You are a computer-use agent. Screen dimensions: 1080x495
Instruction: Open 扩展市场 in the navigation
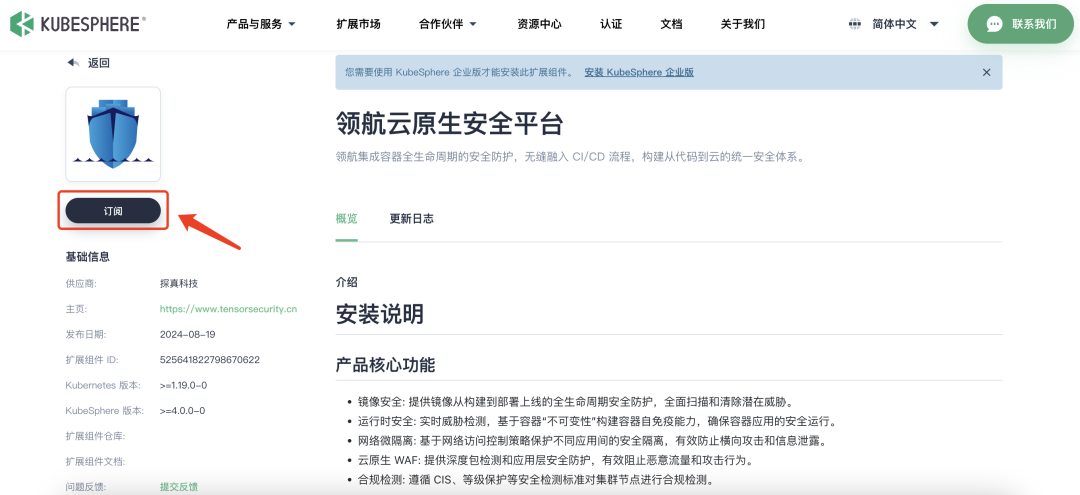pyautogui.click(x=358, y=24)
